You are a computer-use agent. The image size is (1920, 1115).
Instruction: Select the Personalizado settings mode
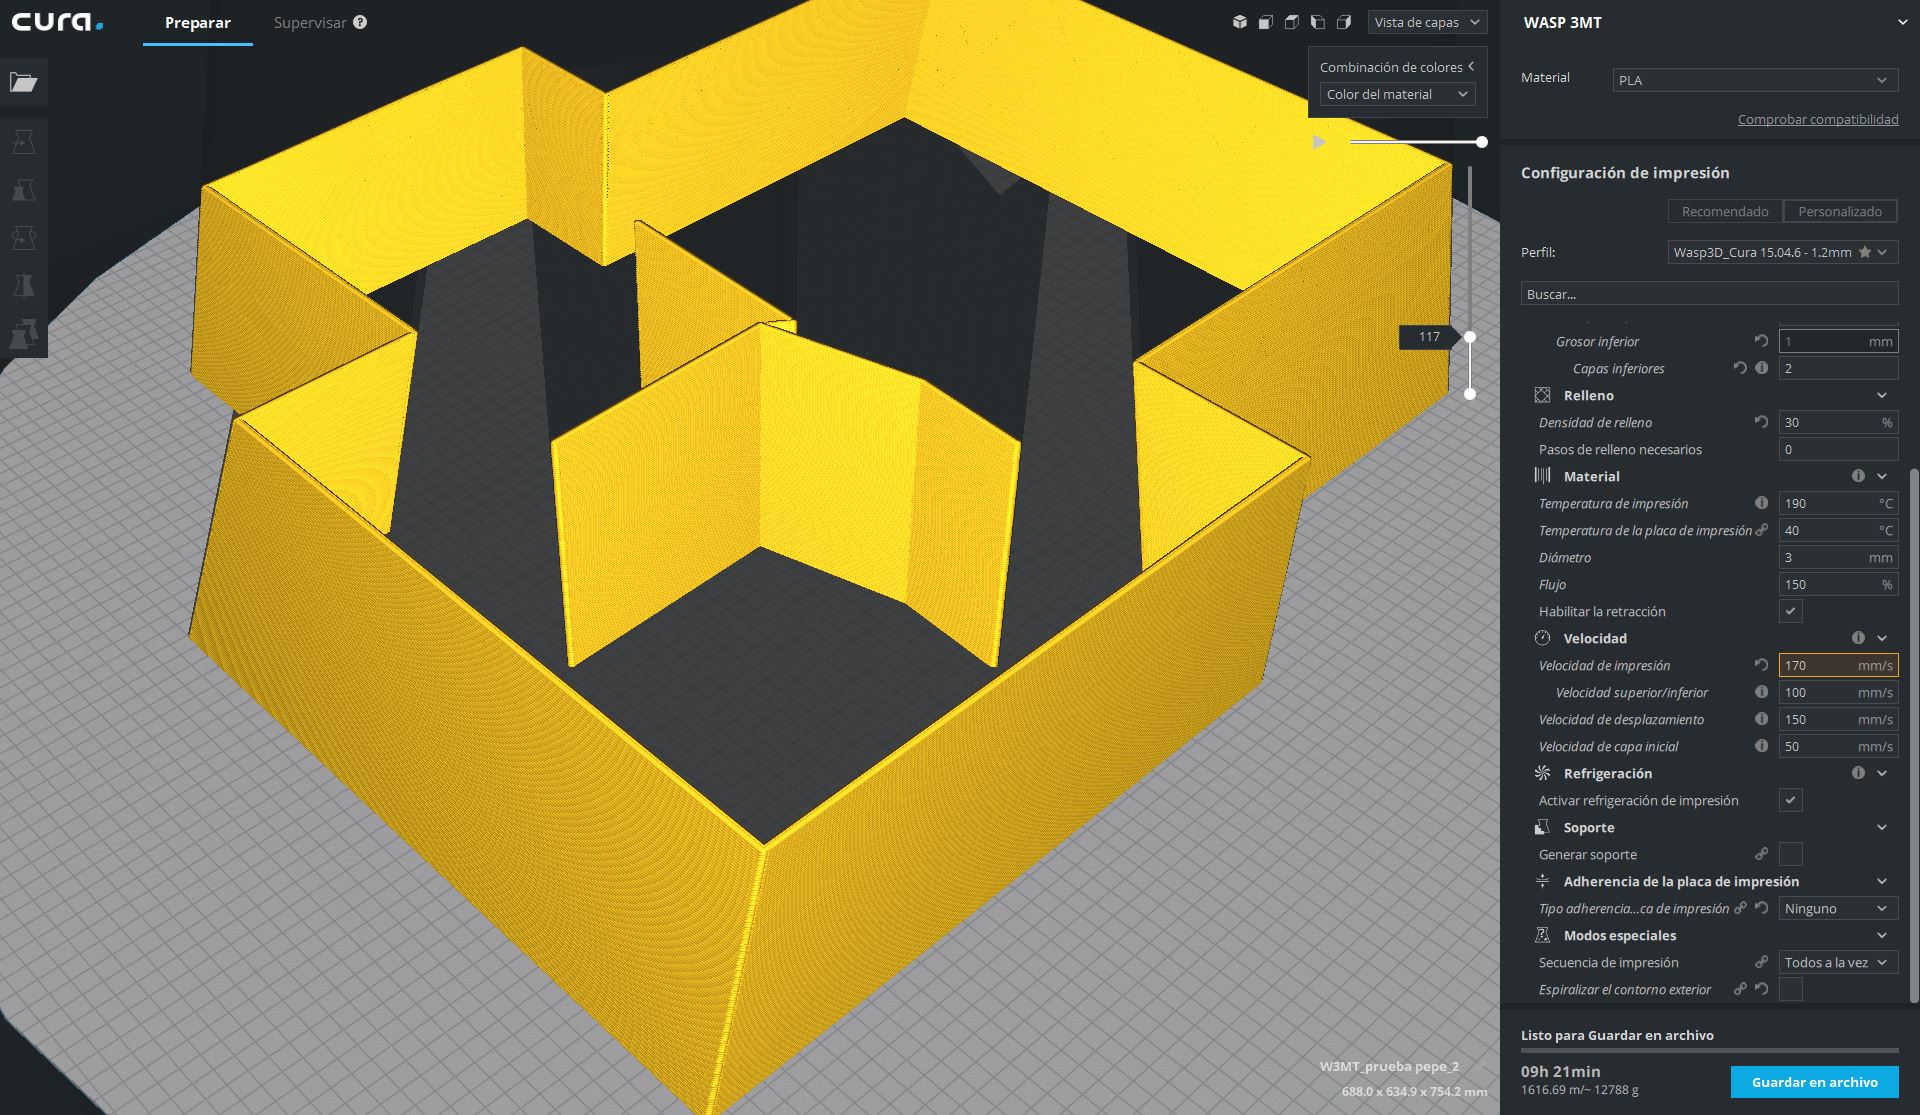click(1840, 211)
